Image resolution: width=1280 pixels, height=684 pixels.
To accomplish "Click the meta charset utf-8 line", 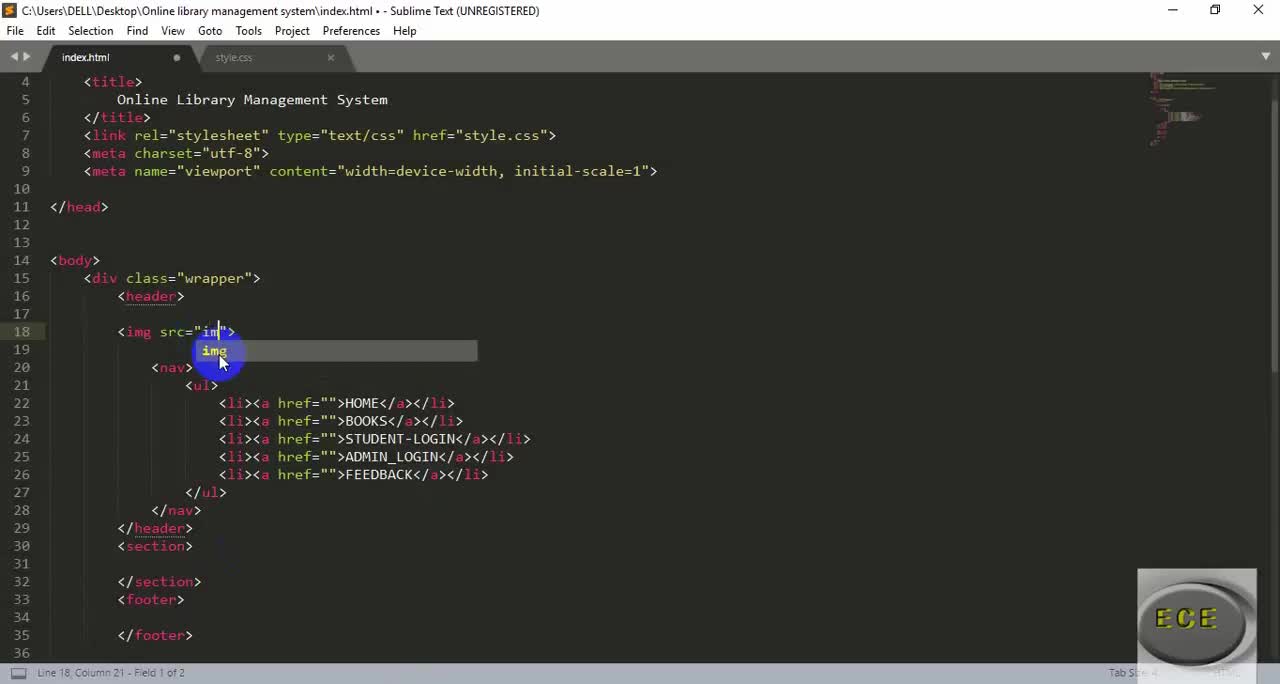I will tap(176, 154).
